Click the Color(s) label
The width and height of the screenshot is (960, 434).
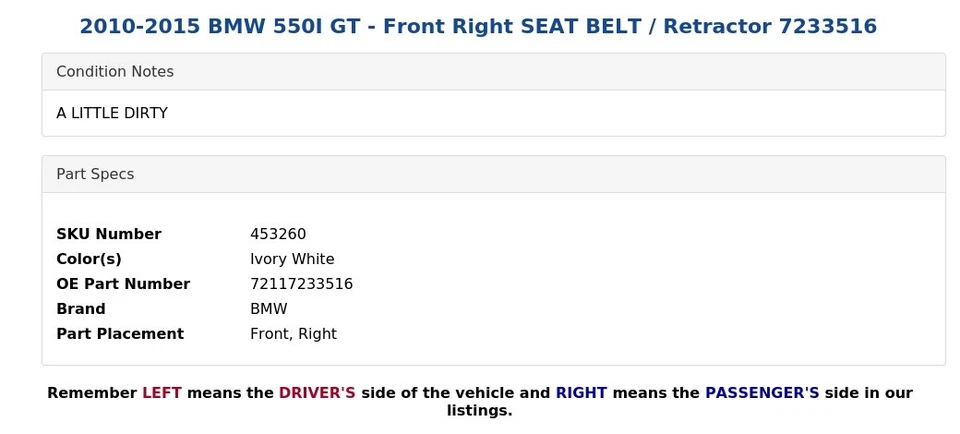coord(89,259)
